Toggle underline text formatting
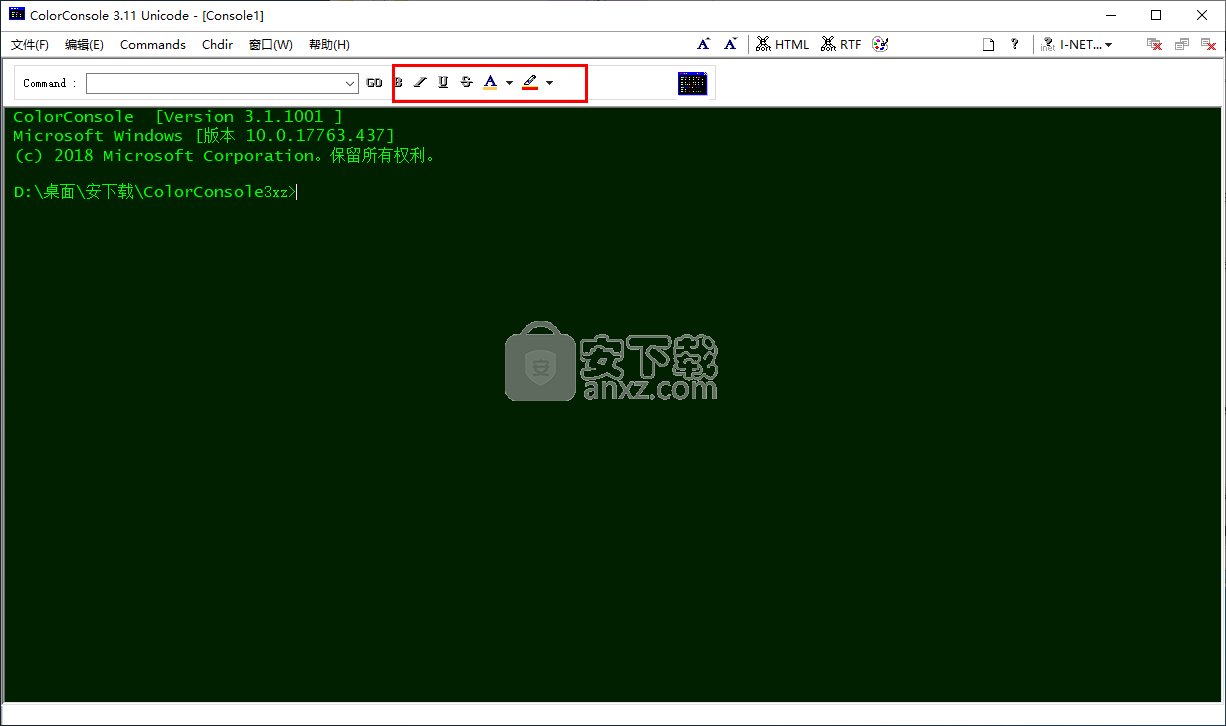This screenshot has height=726, width=1226. 443,82
